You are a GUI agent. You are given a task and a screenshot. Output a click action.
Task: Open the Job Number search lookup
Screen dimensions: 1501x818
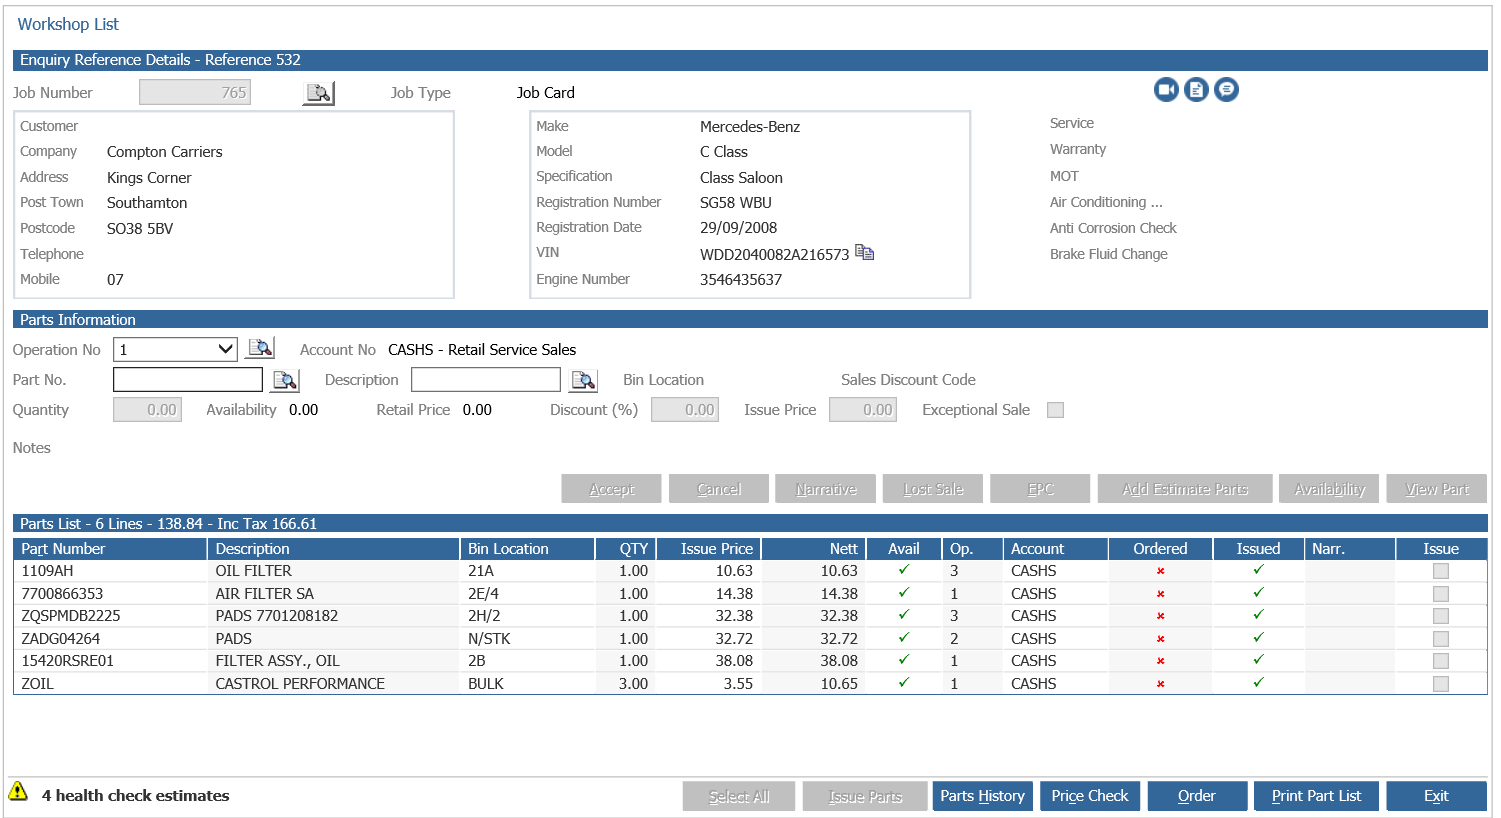pos(317,91)
